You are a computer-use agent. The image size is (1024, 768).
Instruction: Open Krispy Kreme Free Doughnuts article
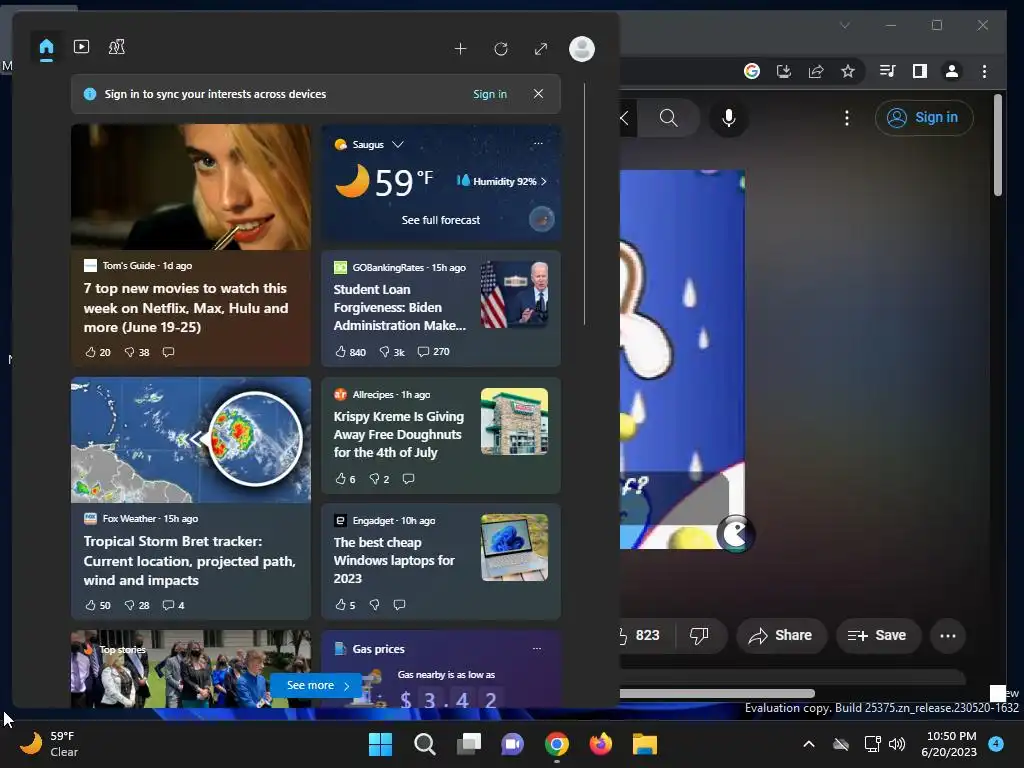pos(398,434)
